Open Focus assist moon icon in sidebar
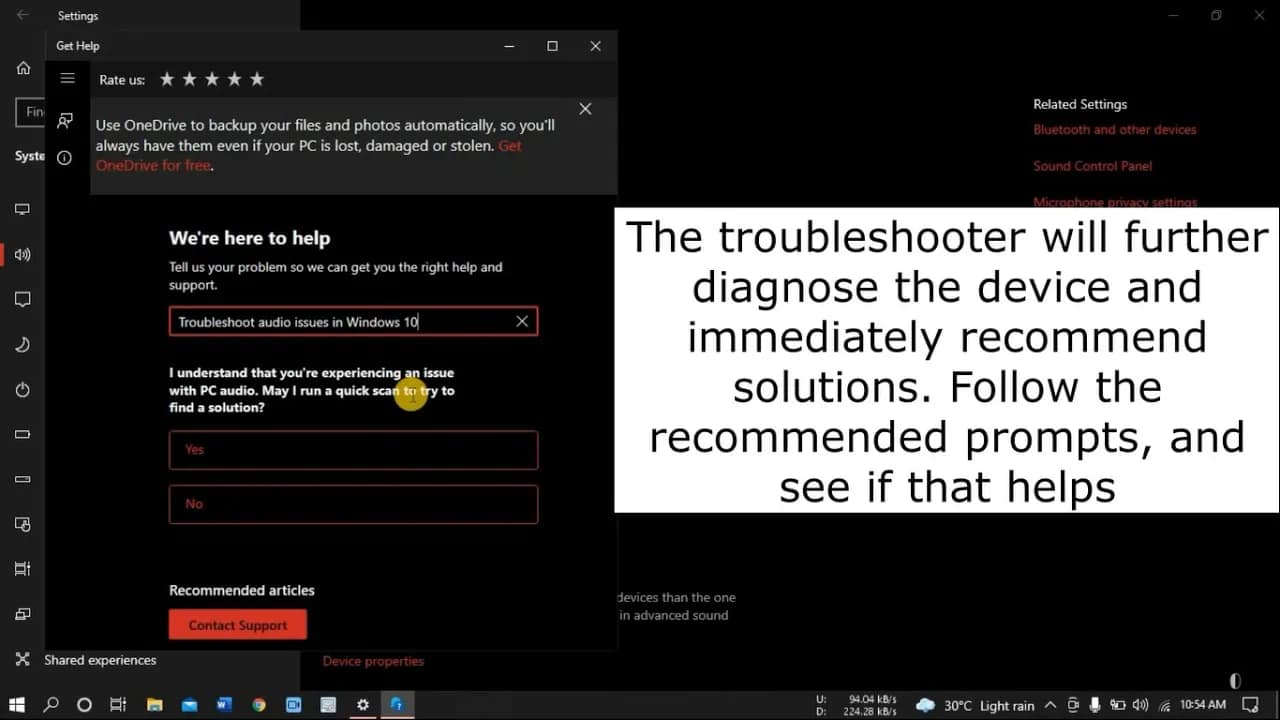Viewport: 1280px width, 720px height. tap(22, 345)
